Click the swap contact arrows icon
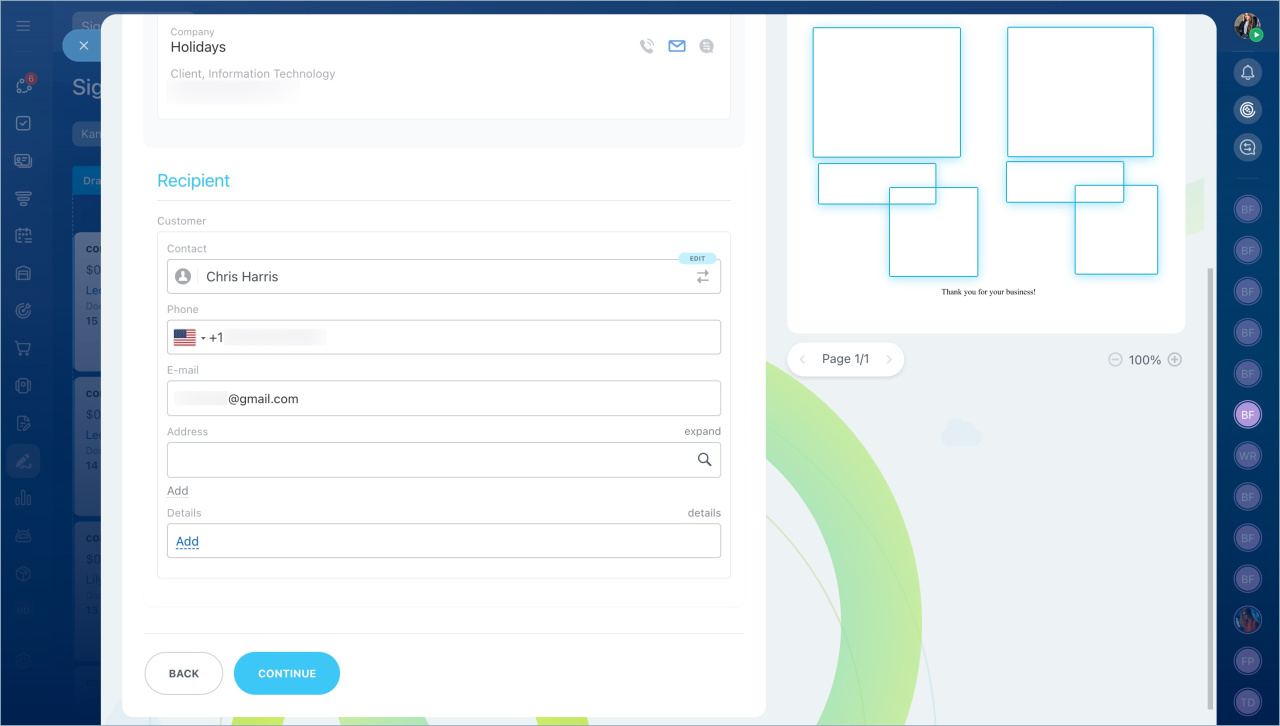The height and width of the screenshot is (726, 1280). click(x=703, y=277)
